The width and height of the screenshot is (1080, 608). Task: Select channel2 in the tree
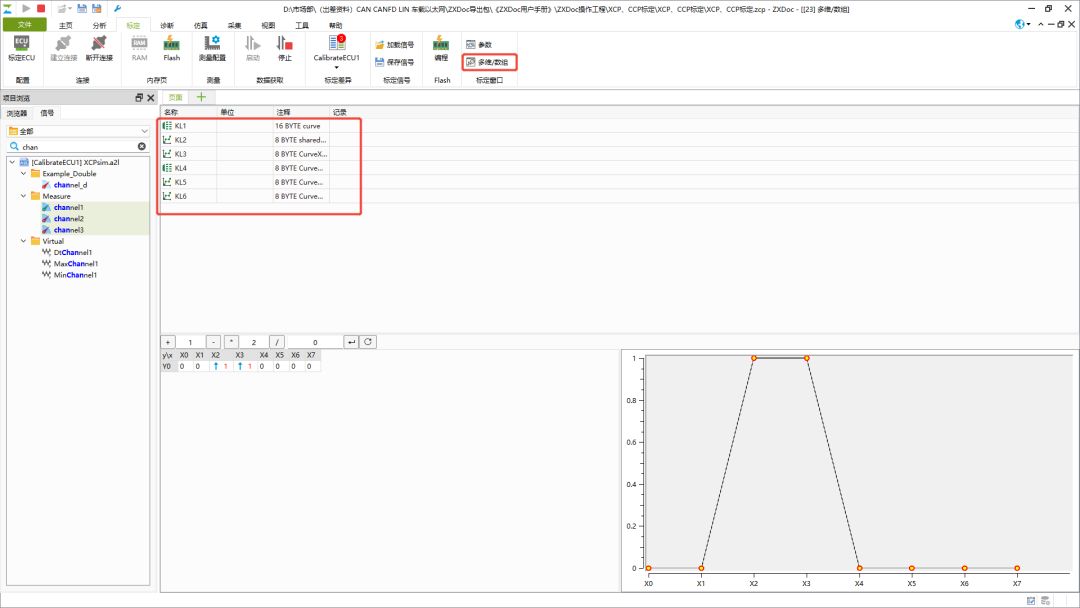pyautogui.click(x=68, y=218)
